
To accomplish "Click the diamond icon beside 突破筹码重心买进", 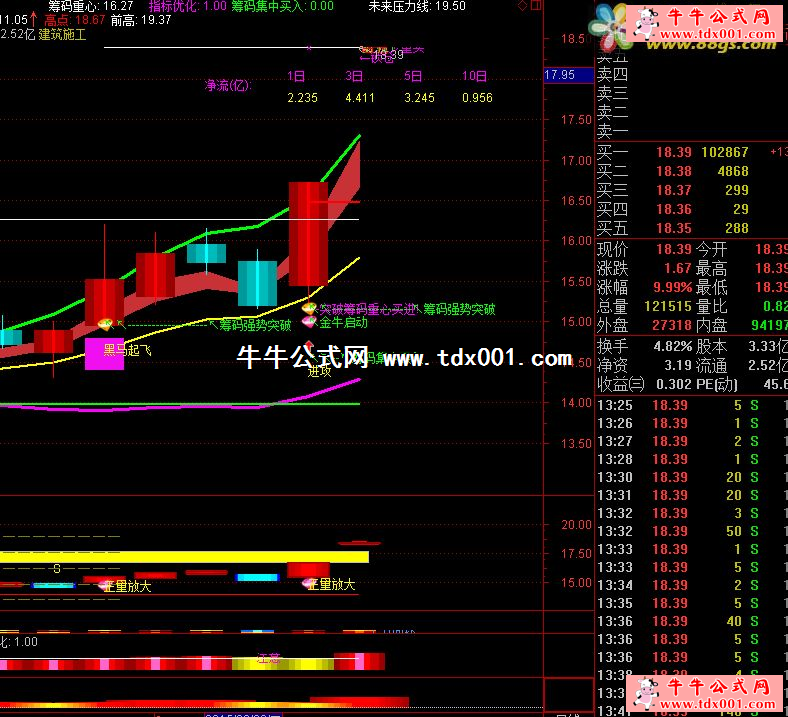I will pyautogui.click(x=309, y=309).
